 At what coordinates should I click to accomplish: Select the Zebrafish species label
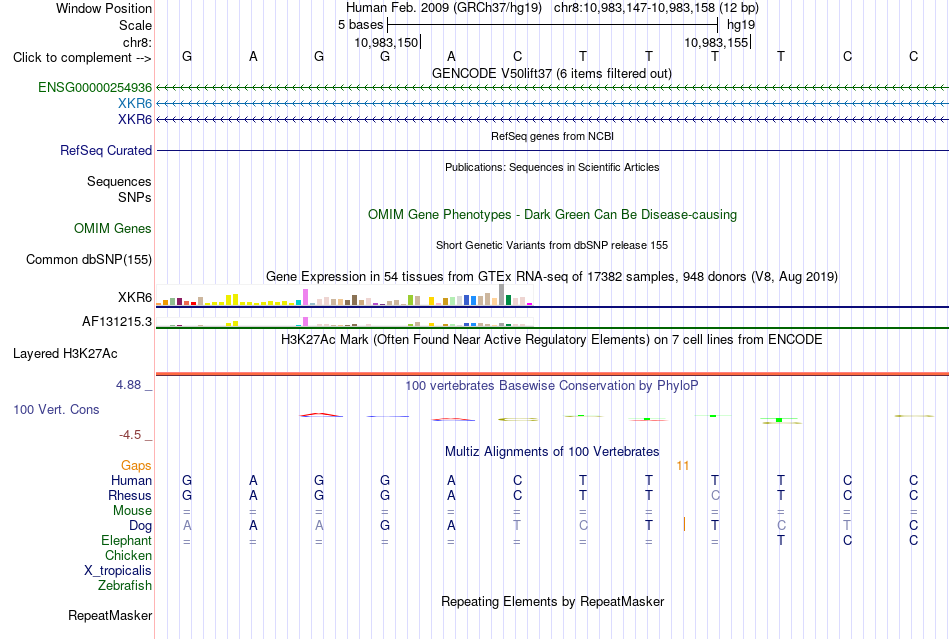pos(125,585)
